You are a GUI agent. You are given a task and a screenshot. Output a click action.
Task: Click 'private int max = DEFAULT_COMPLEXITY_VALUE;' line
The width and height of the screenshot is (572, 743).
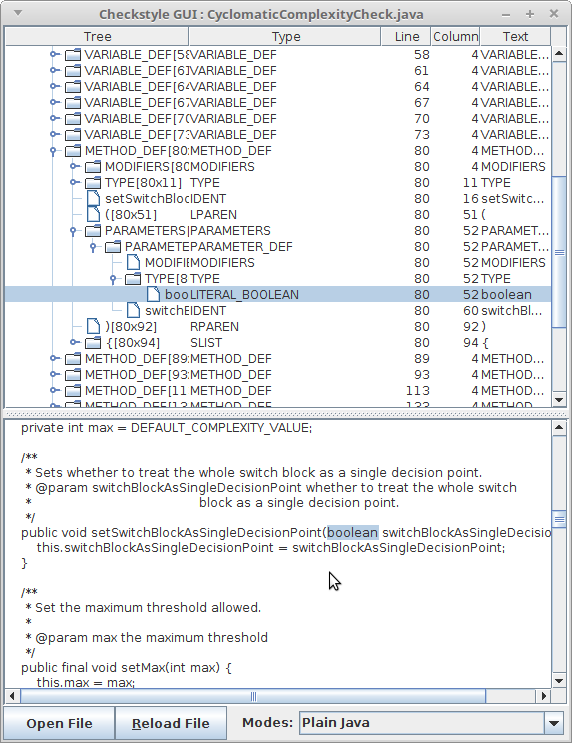[167, 428]
